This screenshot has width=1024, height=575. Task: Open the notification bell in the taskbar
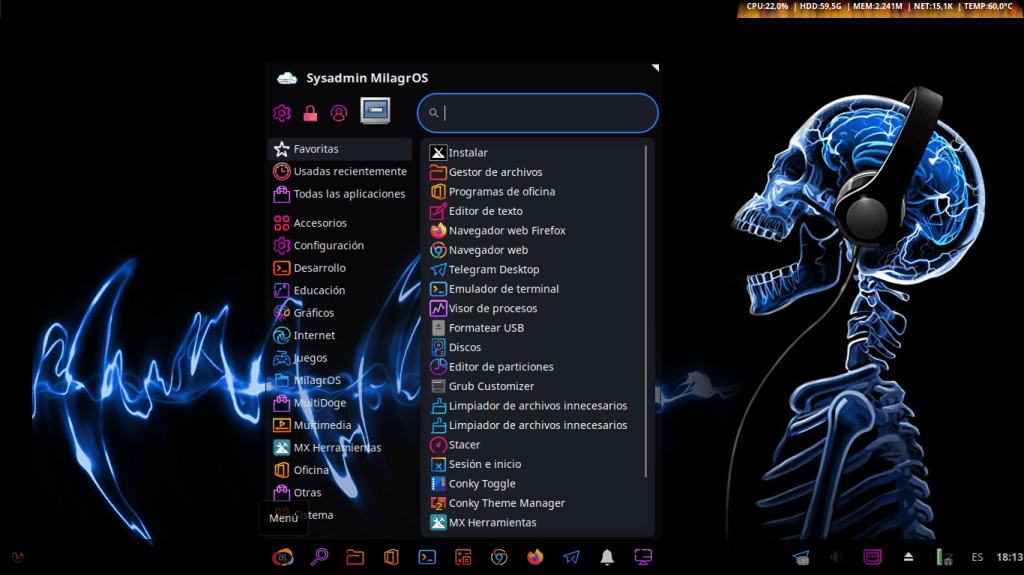(x=607, y=557)
